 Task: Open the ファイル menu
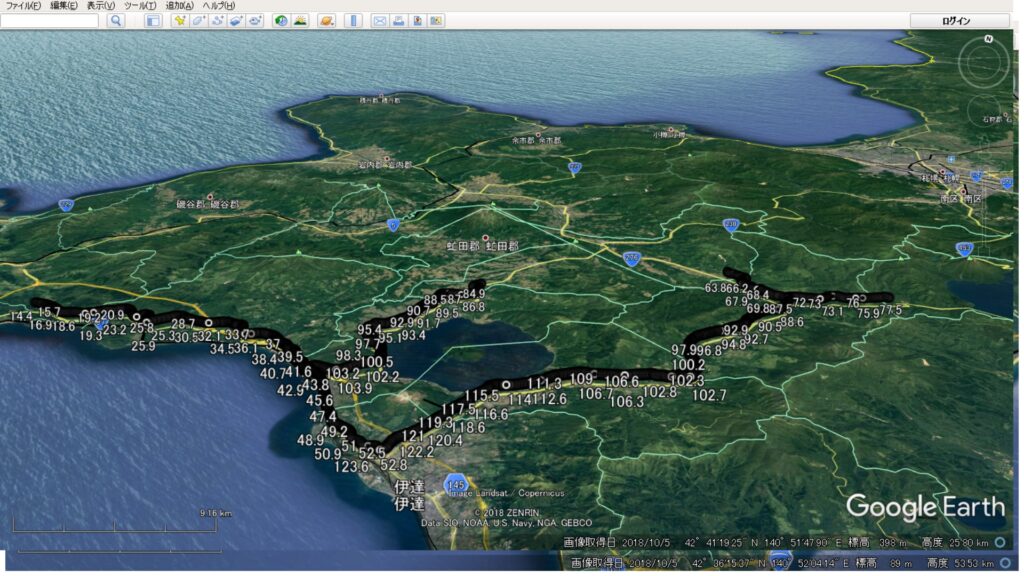[23, 6]
